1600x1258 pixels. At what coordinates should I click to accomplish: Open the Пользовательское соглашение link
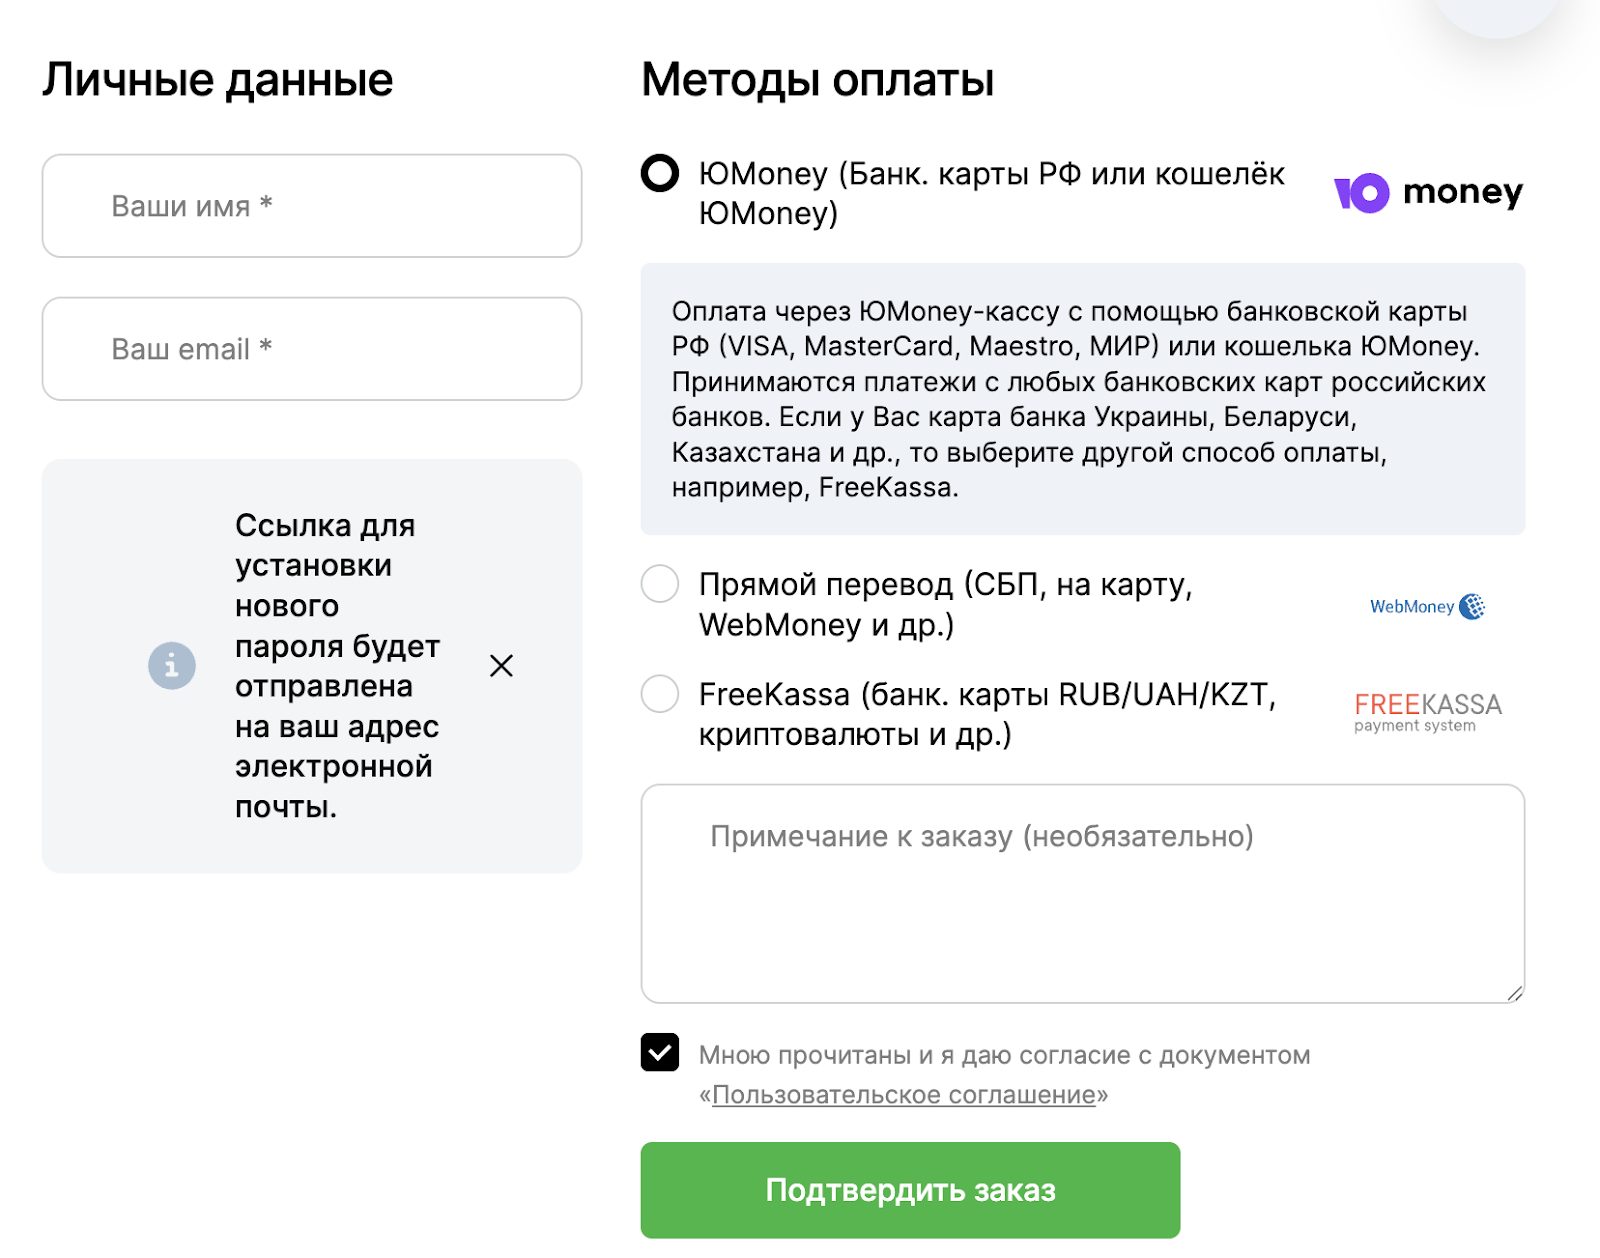pos(903,1095)
